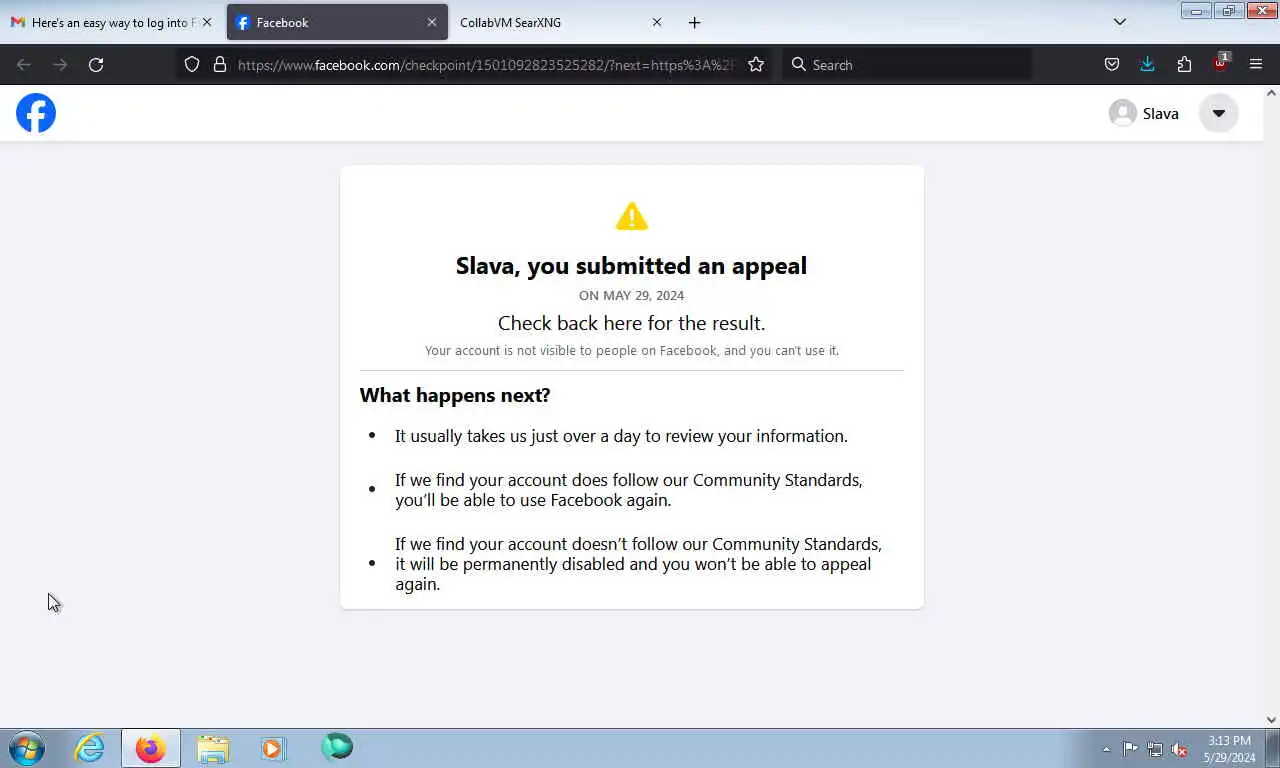The height and width of the screenshot is (768, 1280).
Task: Open the Windows Start menu
Action: [27, 748]
